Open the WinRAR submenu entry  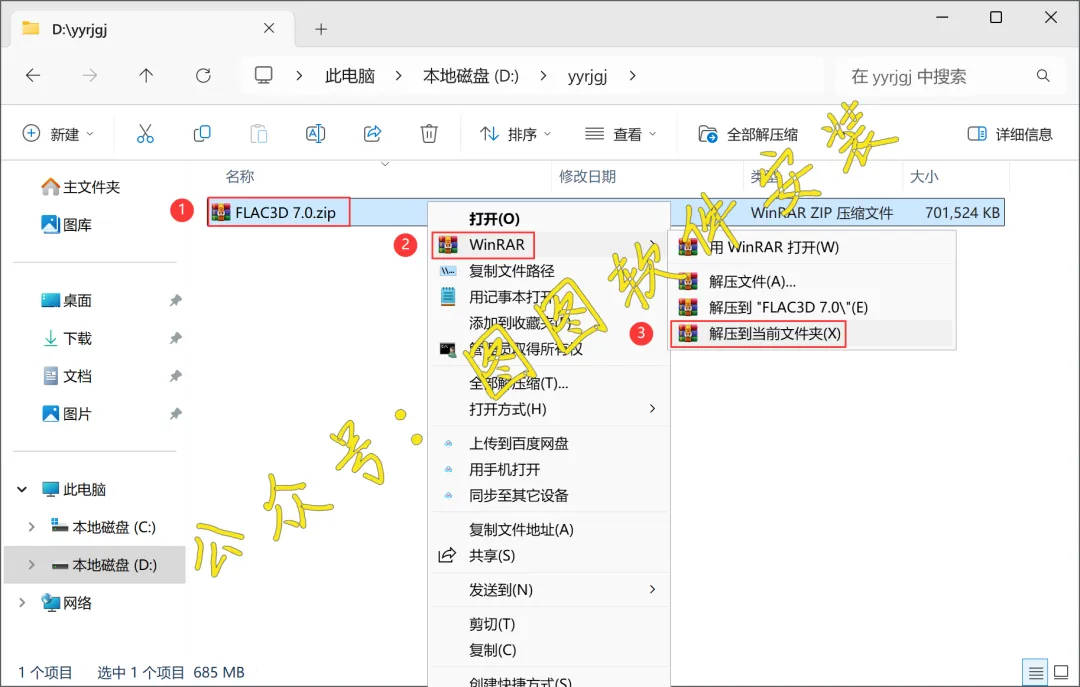(550, 245)
